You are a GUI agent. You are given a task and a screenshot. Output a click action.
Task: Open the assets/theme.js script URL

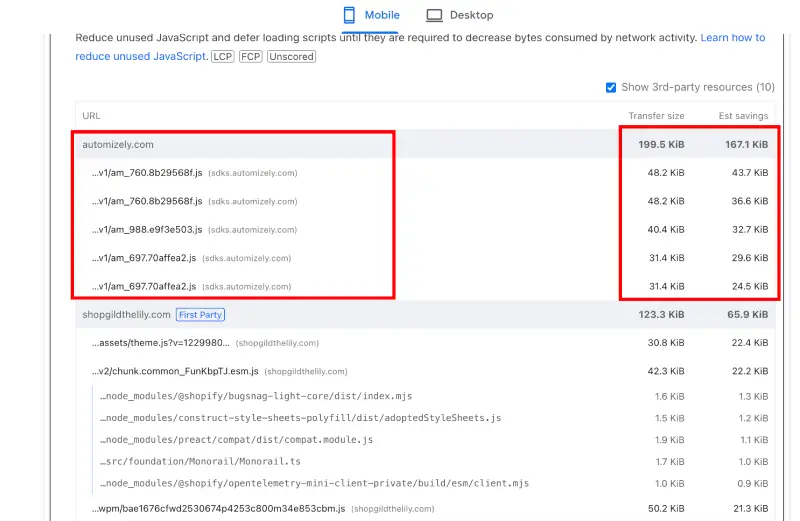coord(160,343)
